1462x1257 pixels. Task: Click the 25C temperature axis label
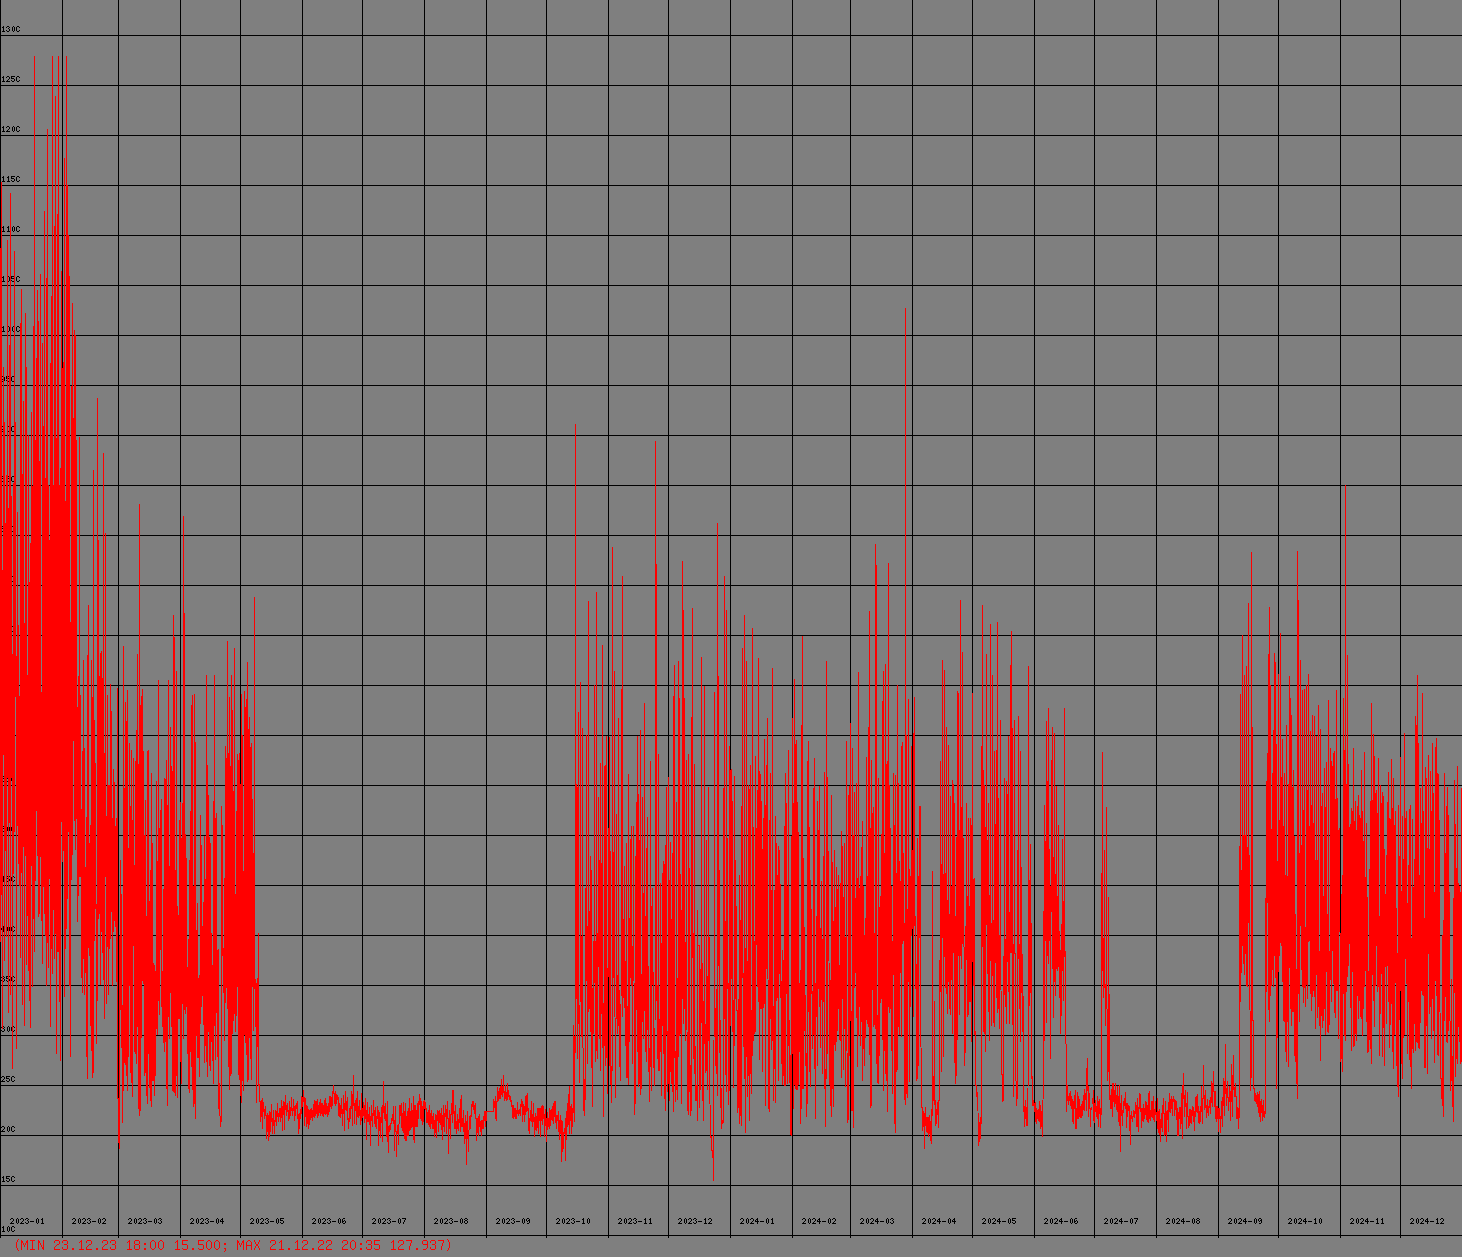pos(8,1080)
